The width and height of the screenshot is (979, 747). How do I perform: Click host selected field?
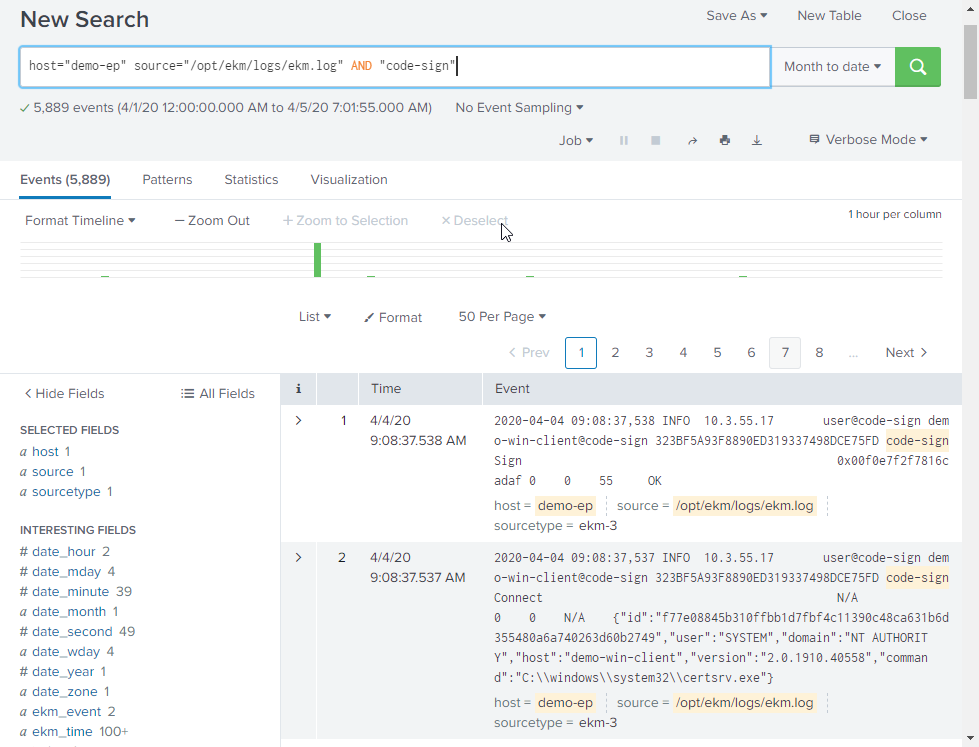coord(45,452)
